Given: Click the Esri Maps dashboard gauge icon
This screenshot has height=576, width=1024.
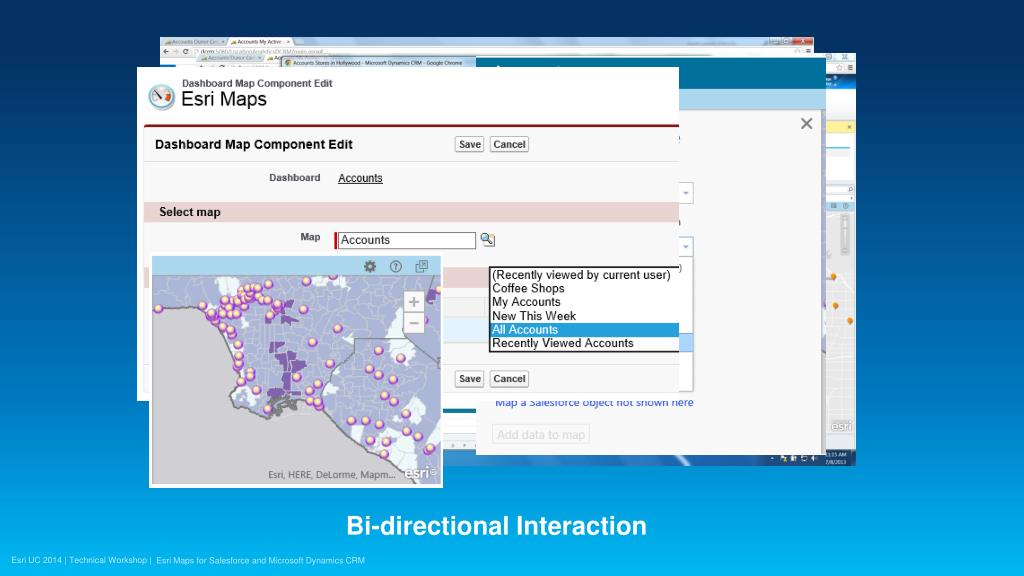Looking at the screenshot, I should pos(161,97).
